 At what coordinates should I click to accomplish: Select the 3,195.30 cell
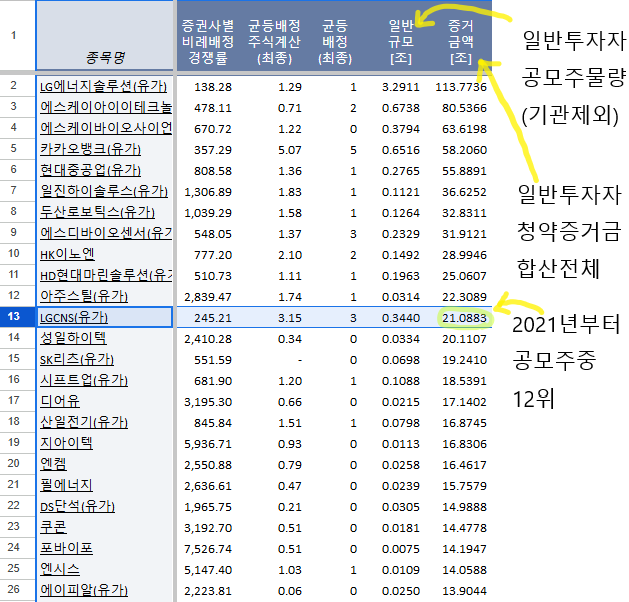(208, 402)
